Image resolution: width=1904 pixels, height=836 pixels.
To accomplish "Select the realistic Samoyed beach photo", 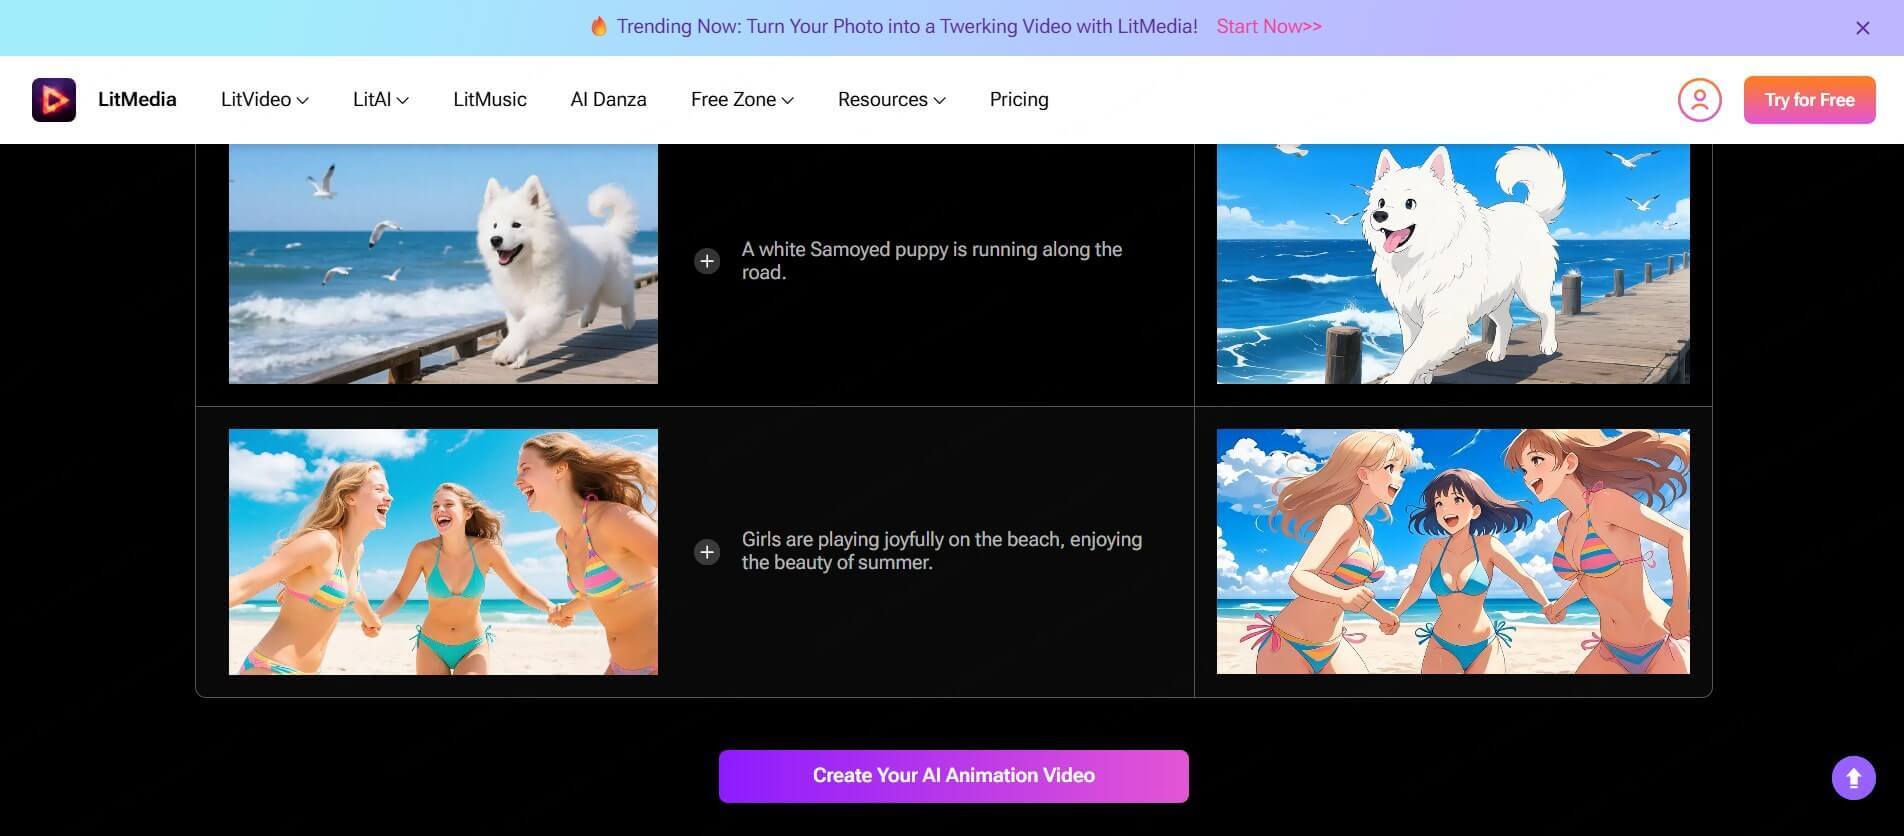I will 443,264.
